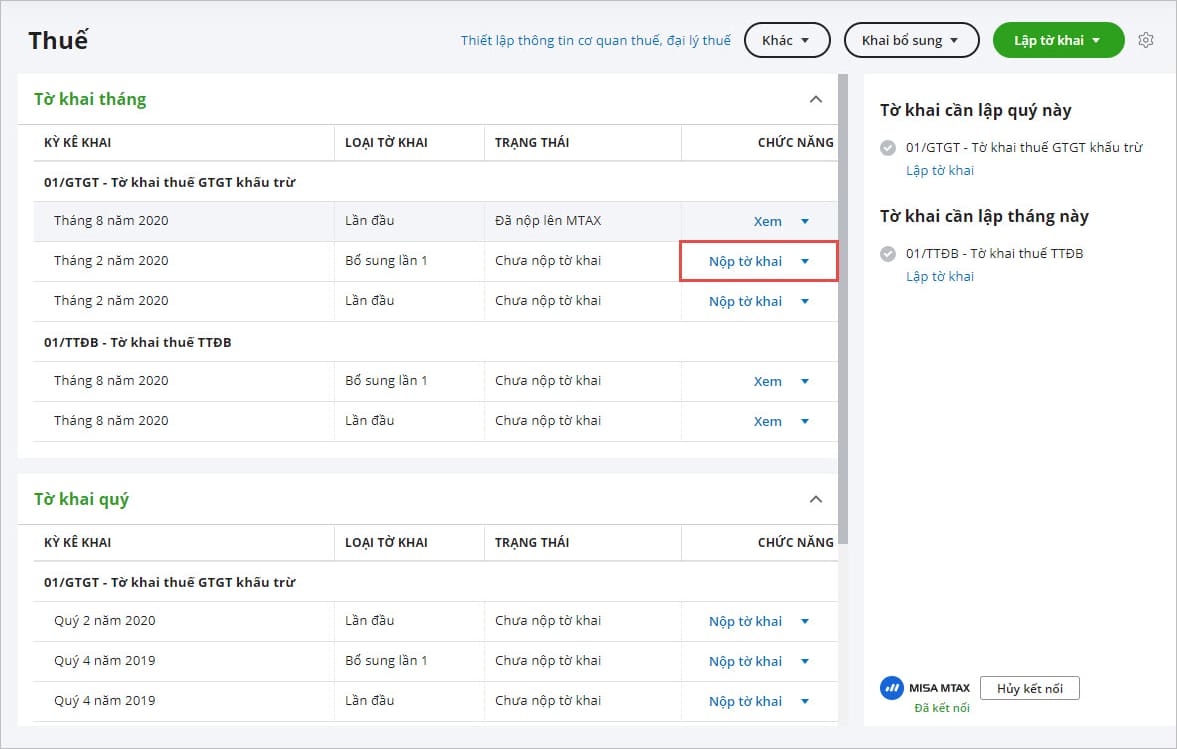This screenshot has width=1177, height=749.
Task: Click the Thuế page title
Action: click(58, 40)
